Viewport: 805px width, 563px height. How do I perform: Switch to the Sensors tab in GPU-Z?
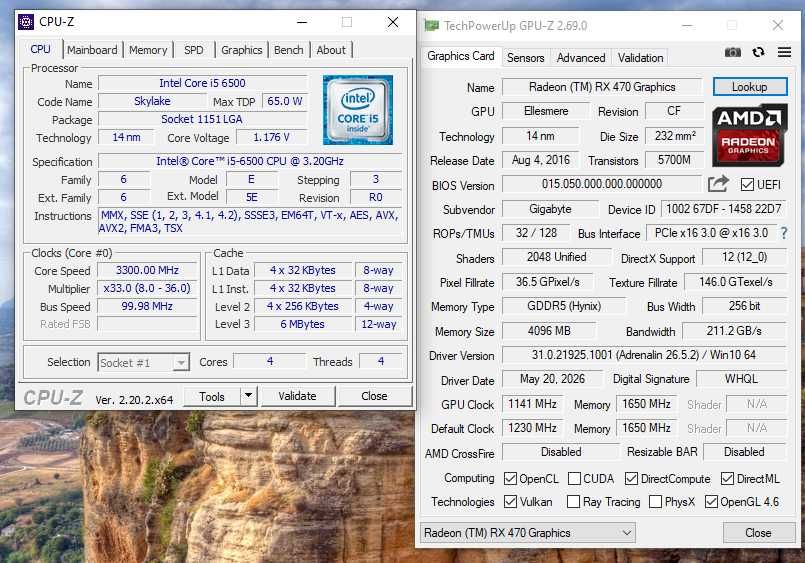coord(525,57)
